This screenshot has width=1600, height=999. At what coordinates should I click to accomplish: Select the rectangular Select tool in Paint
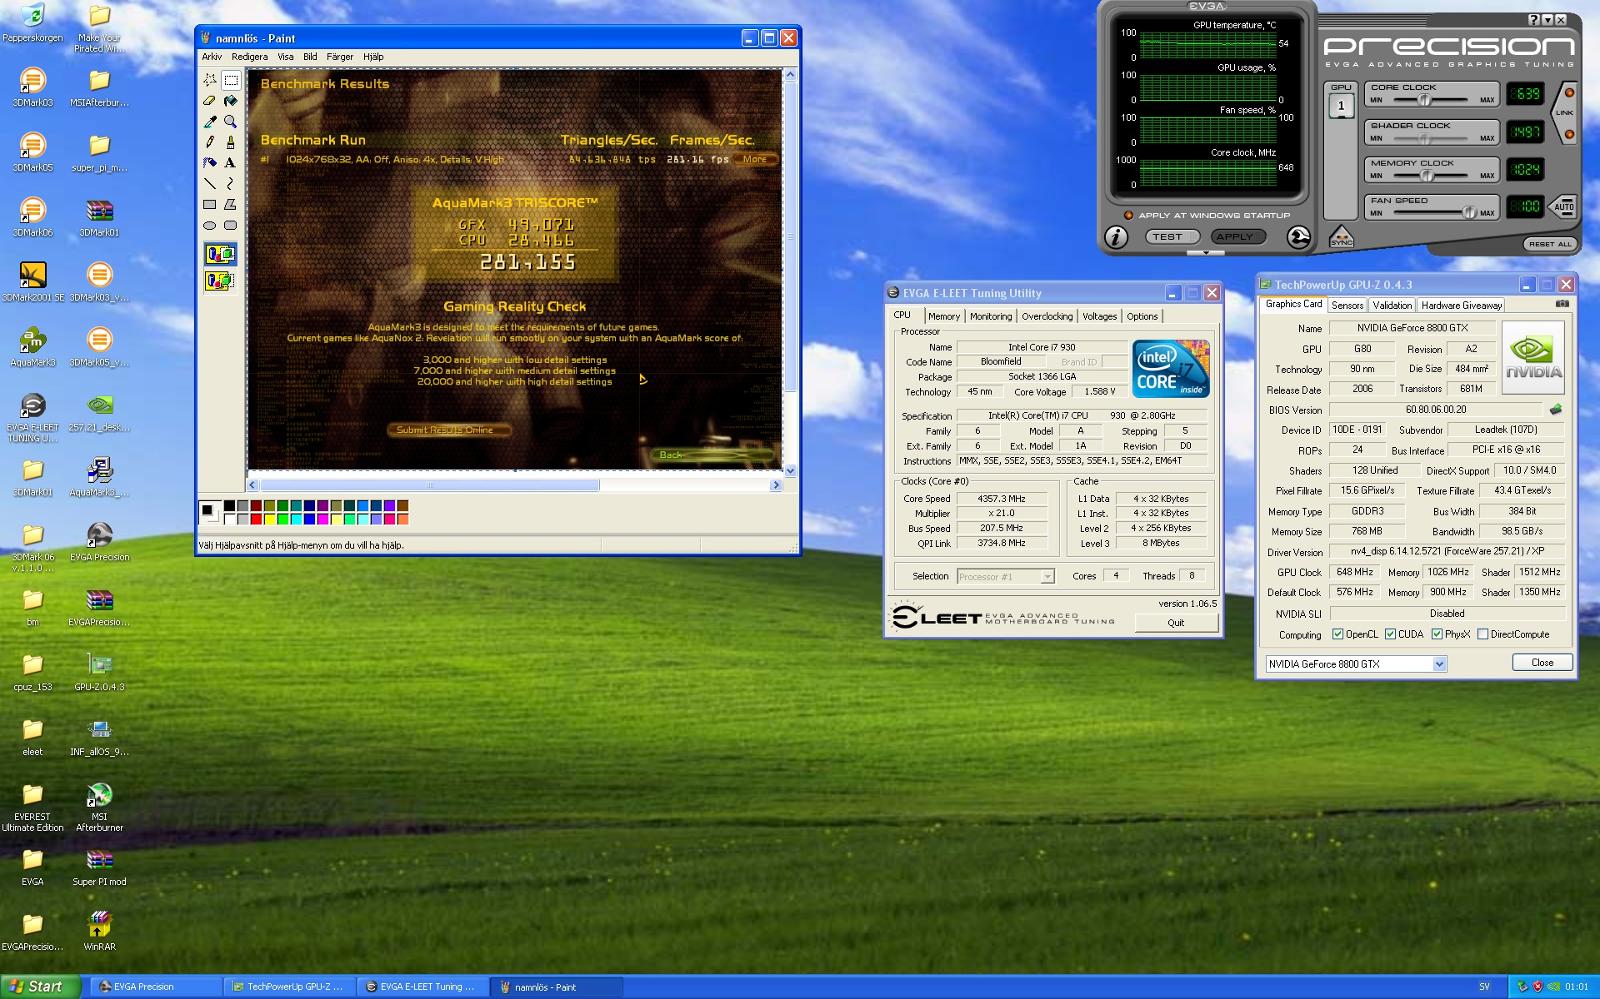(x=230, y=80)
